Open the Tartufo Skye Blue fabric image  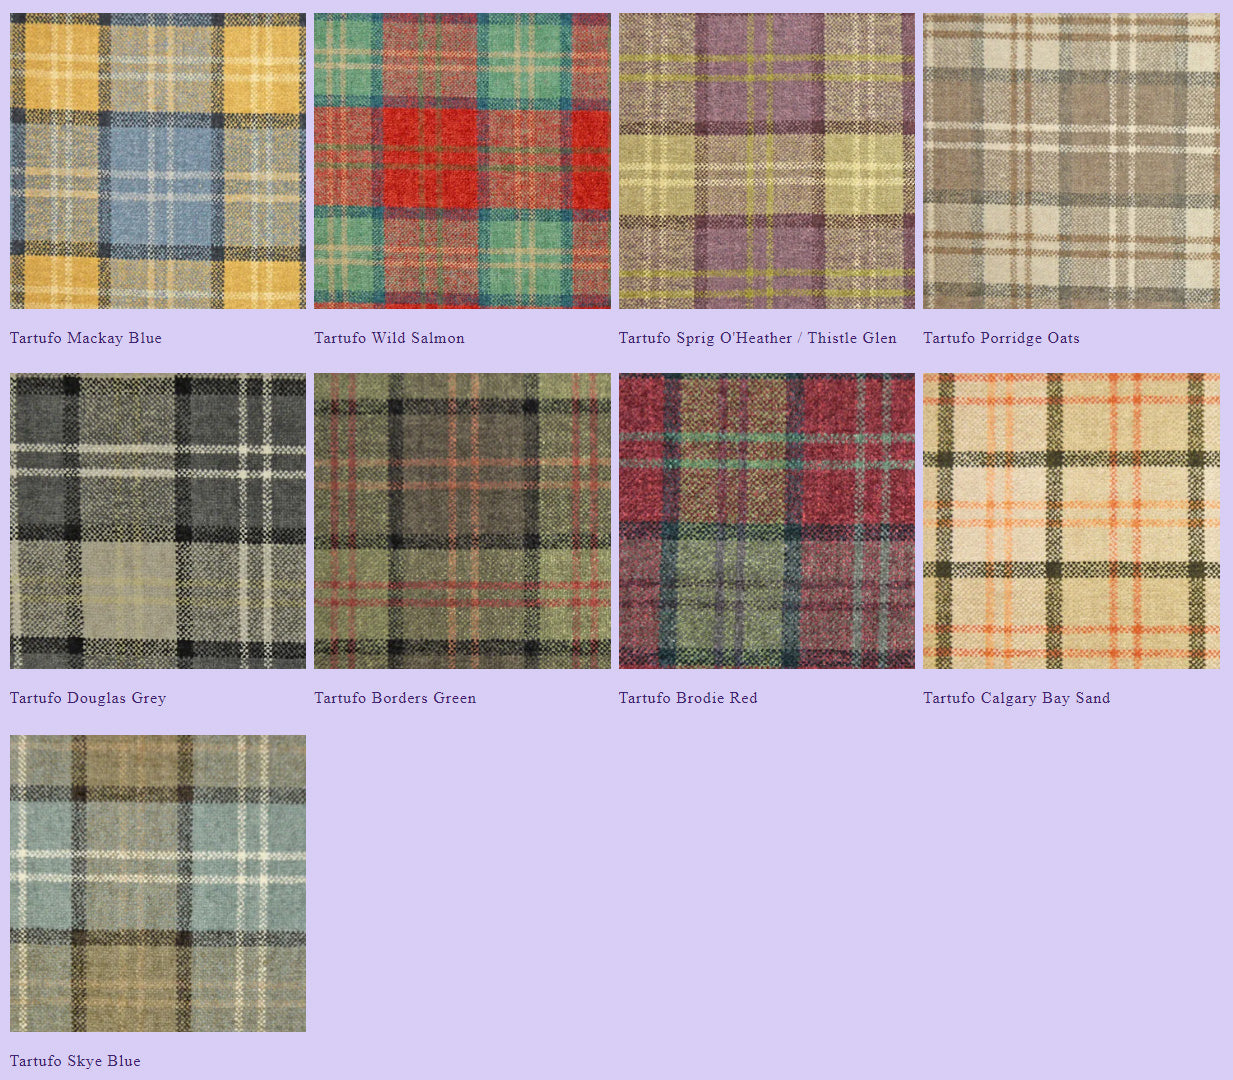tap(158, 883)
